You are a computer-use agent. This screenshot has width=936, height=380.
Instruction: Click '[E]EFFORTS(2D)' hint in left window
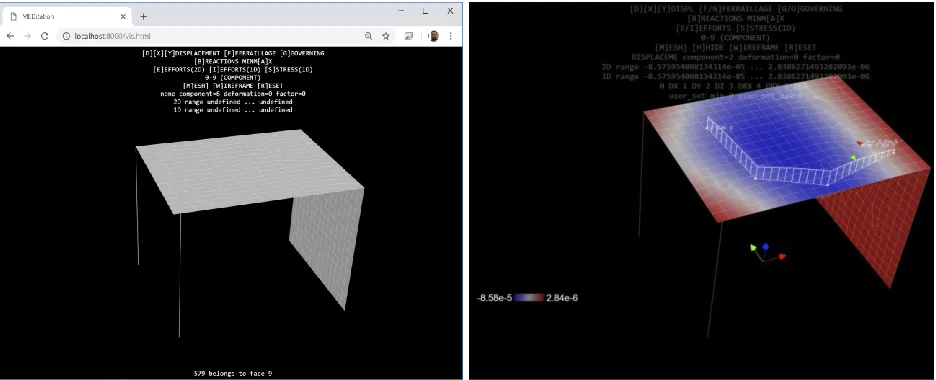[x=179, y=69]
